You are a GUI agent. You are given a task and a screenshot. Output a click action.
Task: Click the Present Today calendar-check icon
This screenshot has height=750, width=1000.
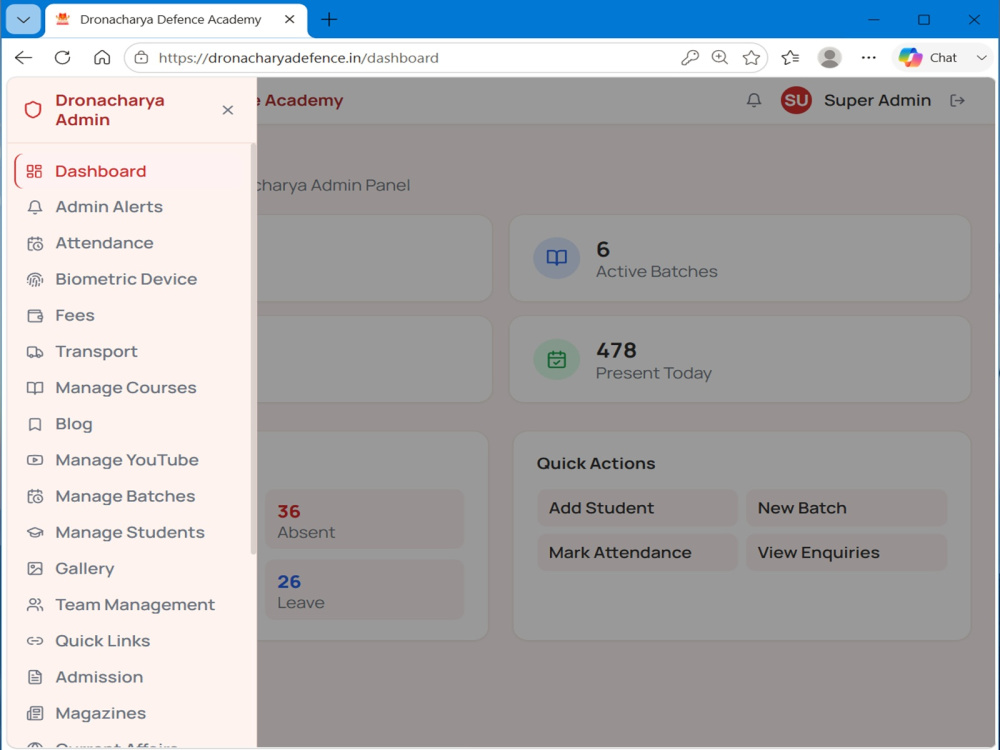[x=557, y=359]
